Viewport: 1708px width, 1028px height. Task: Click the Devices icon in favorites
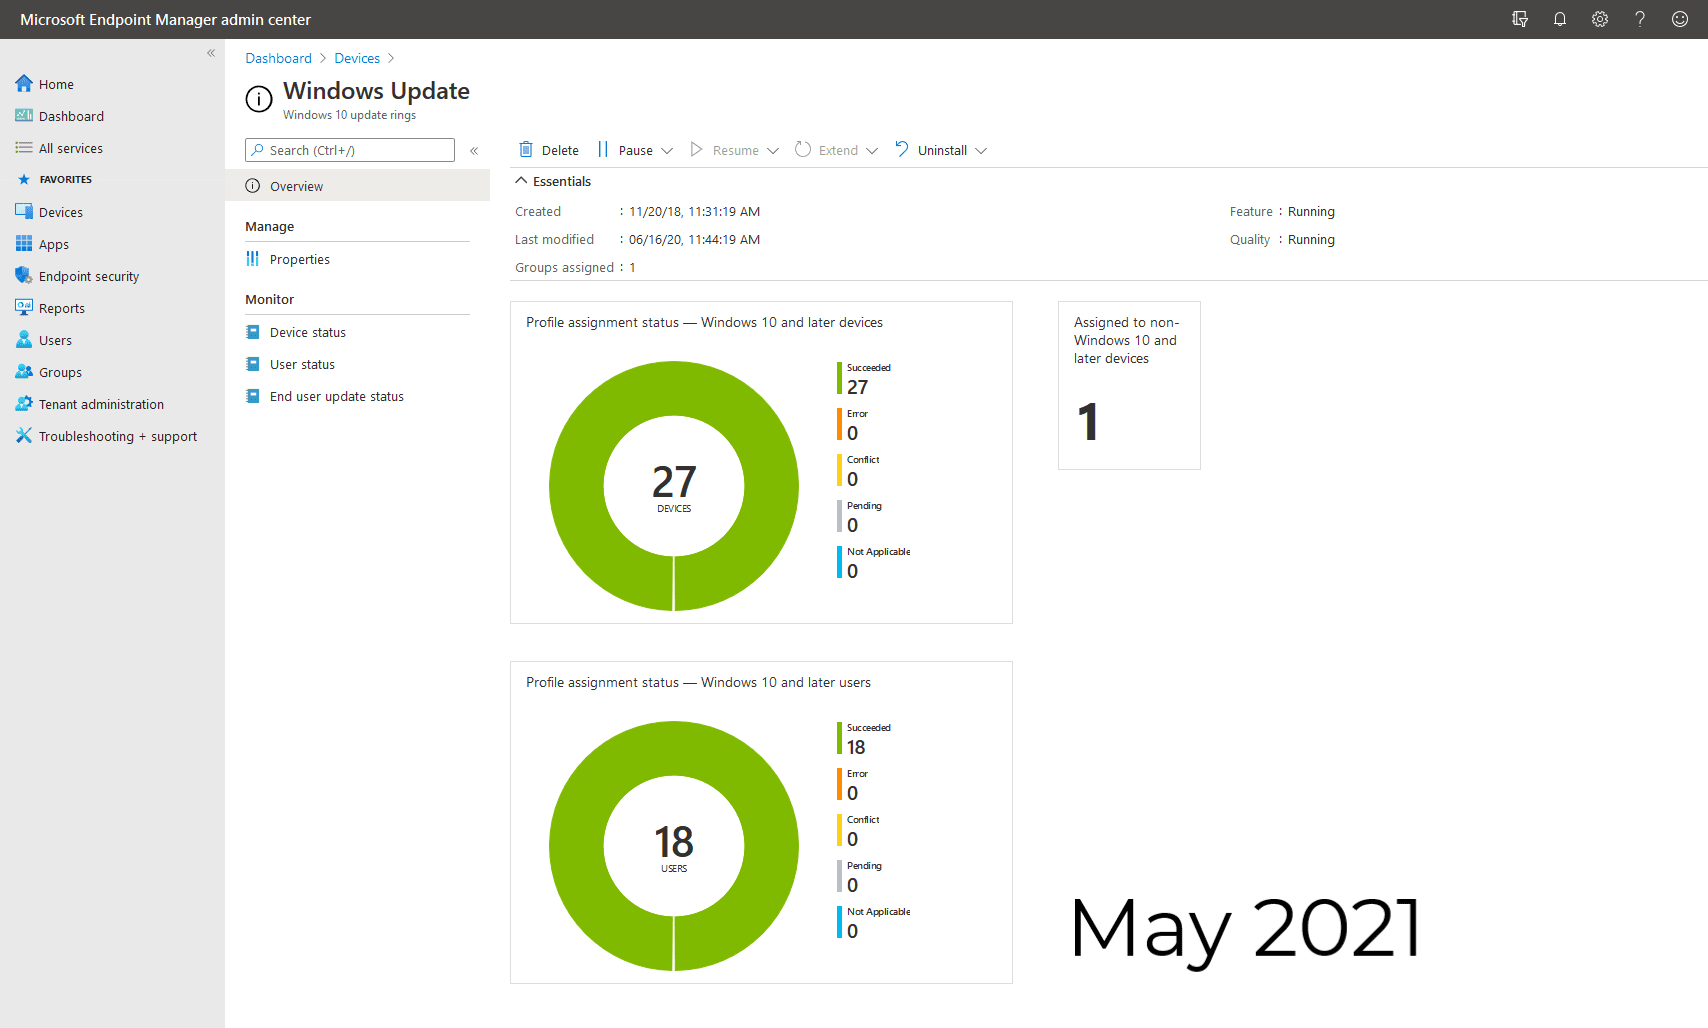(24, 212)
